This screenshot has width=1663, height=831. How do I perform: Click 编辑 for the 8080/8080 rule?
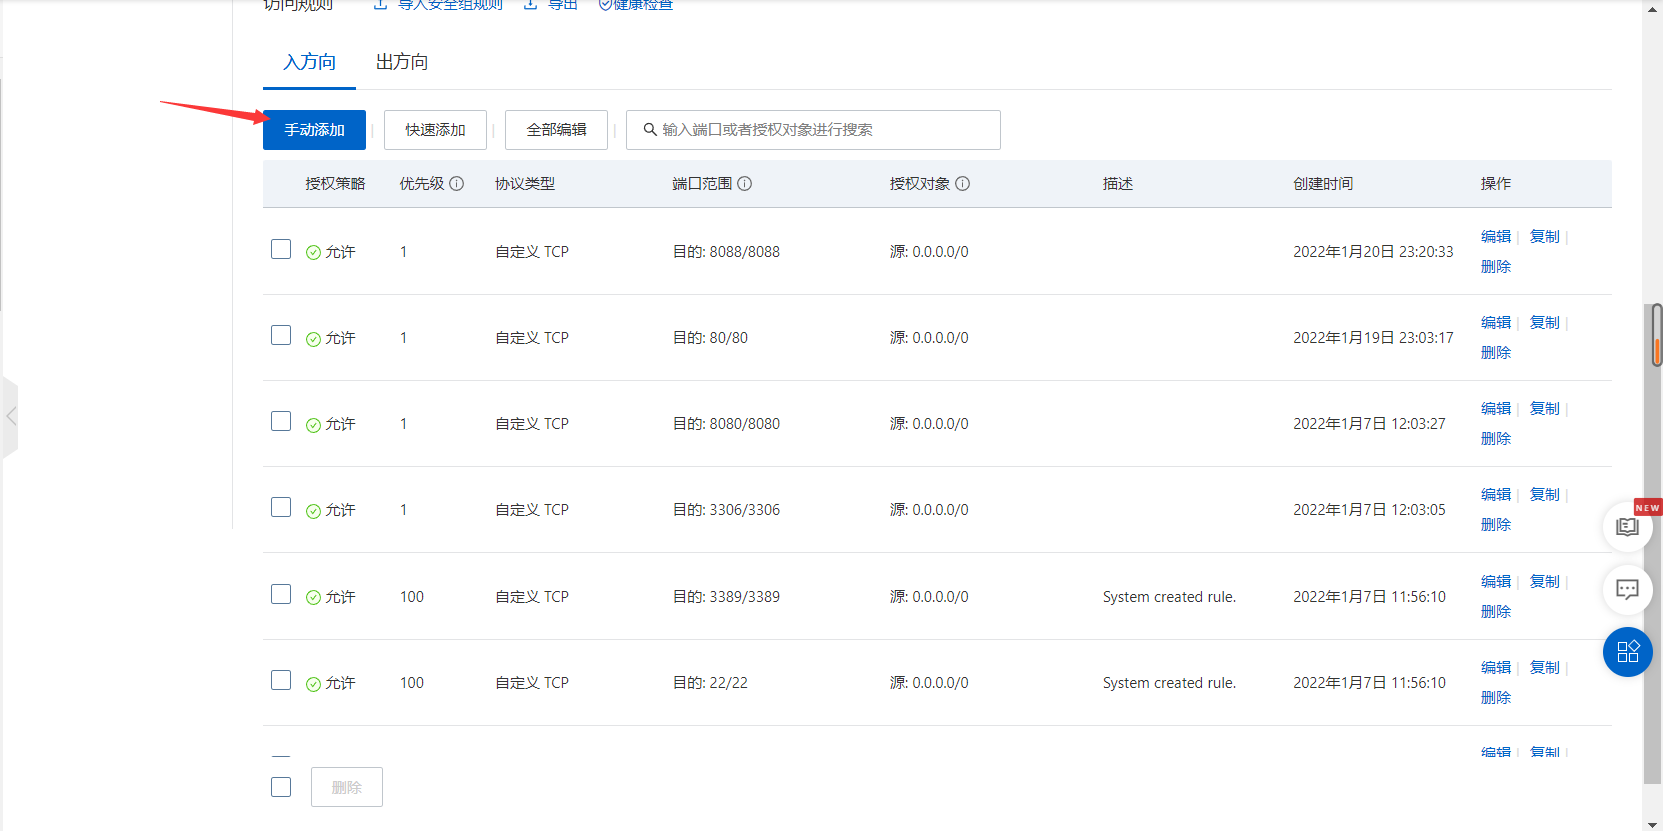(x=1496, y=409)
